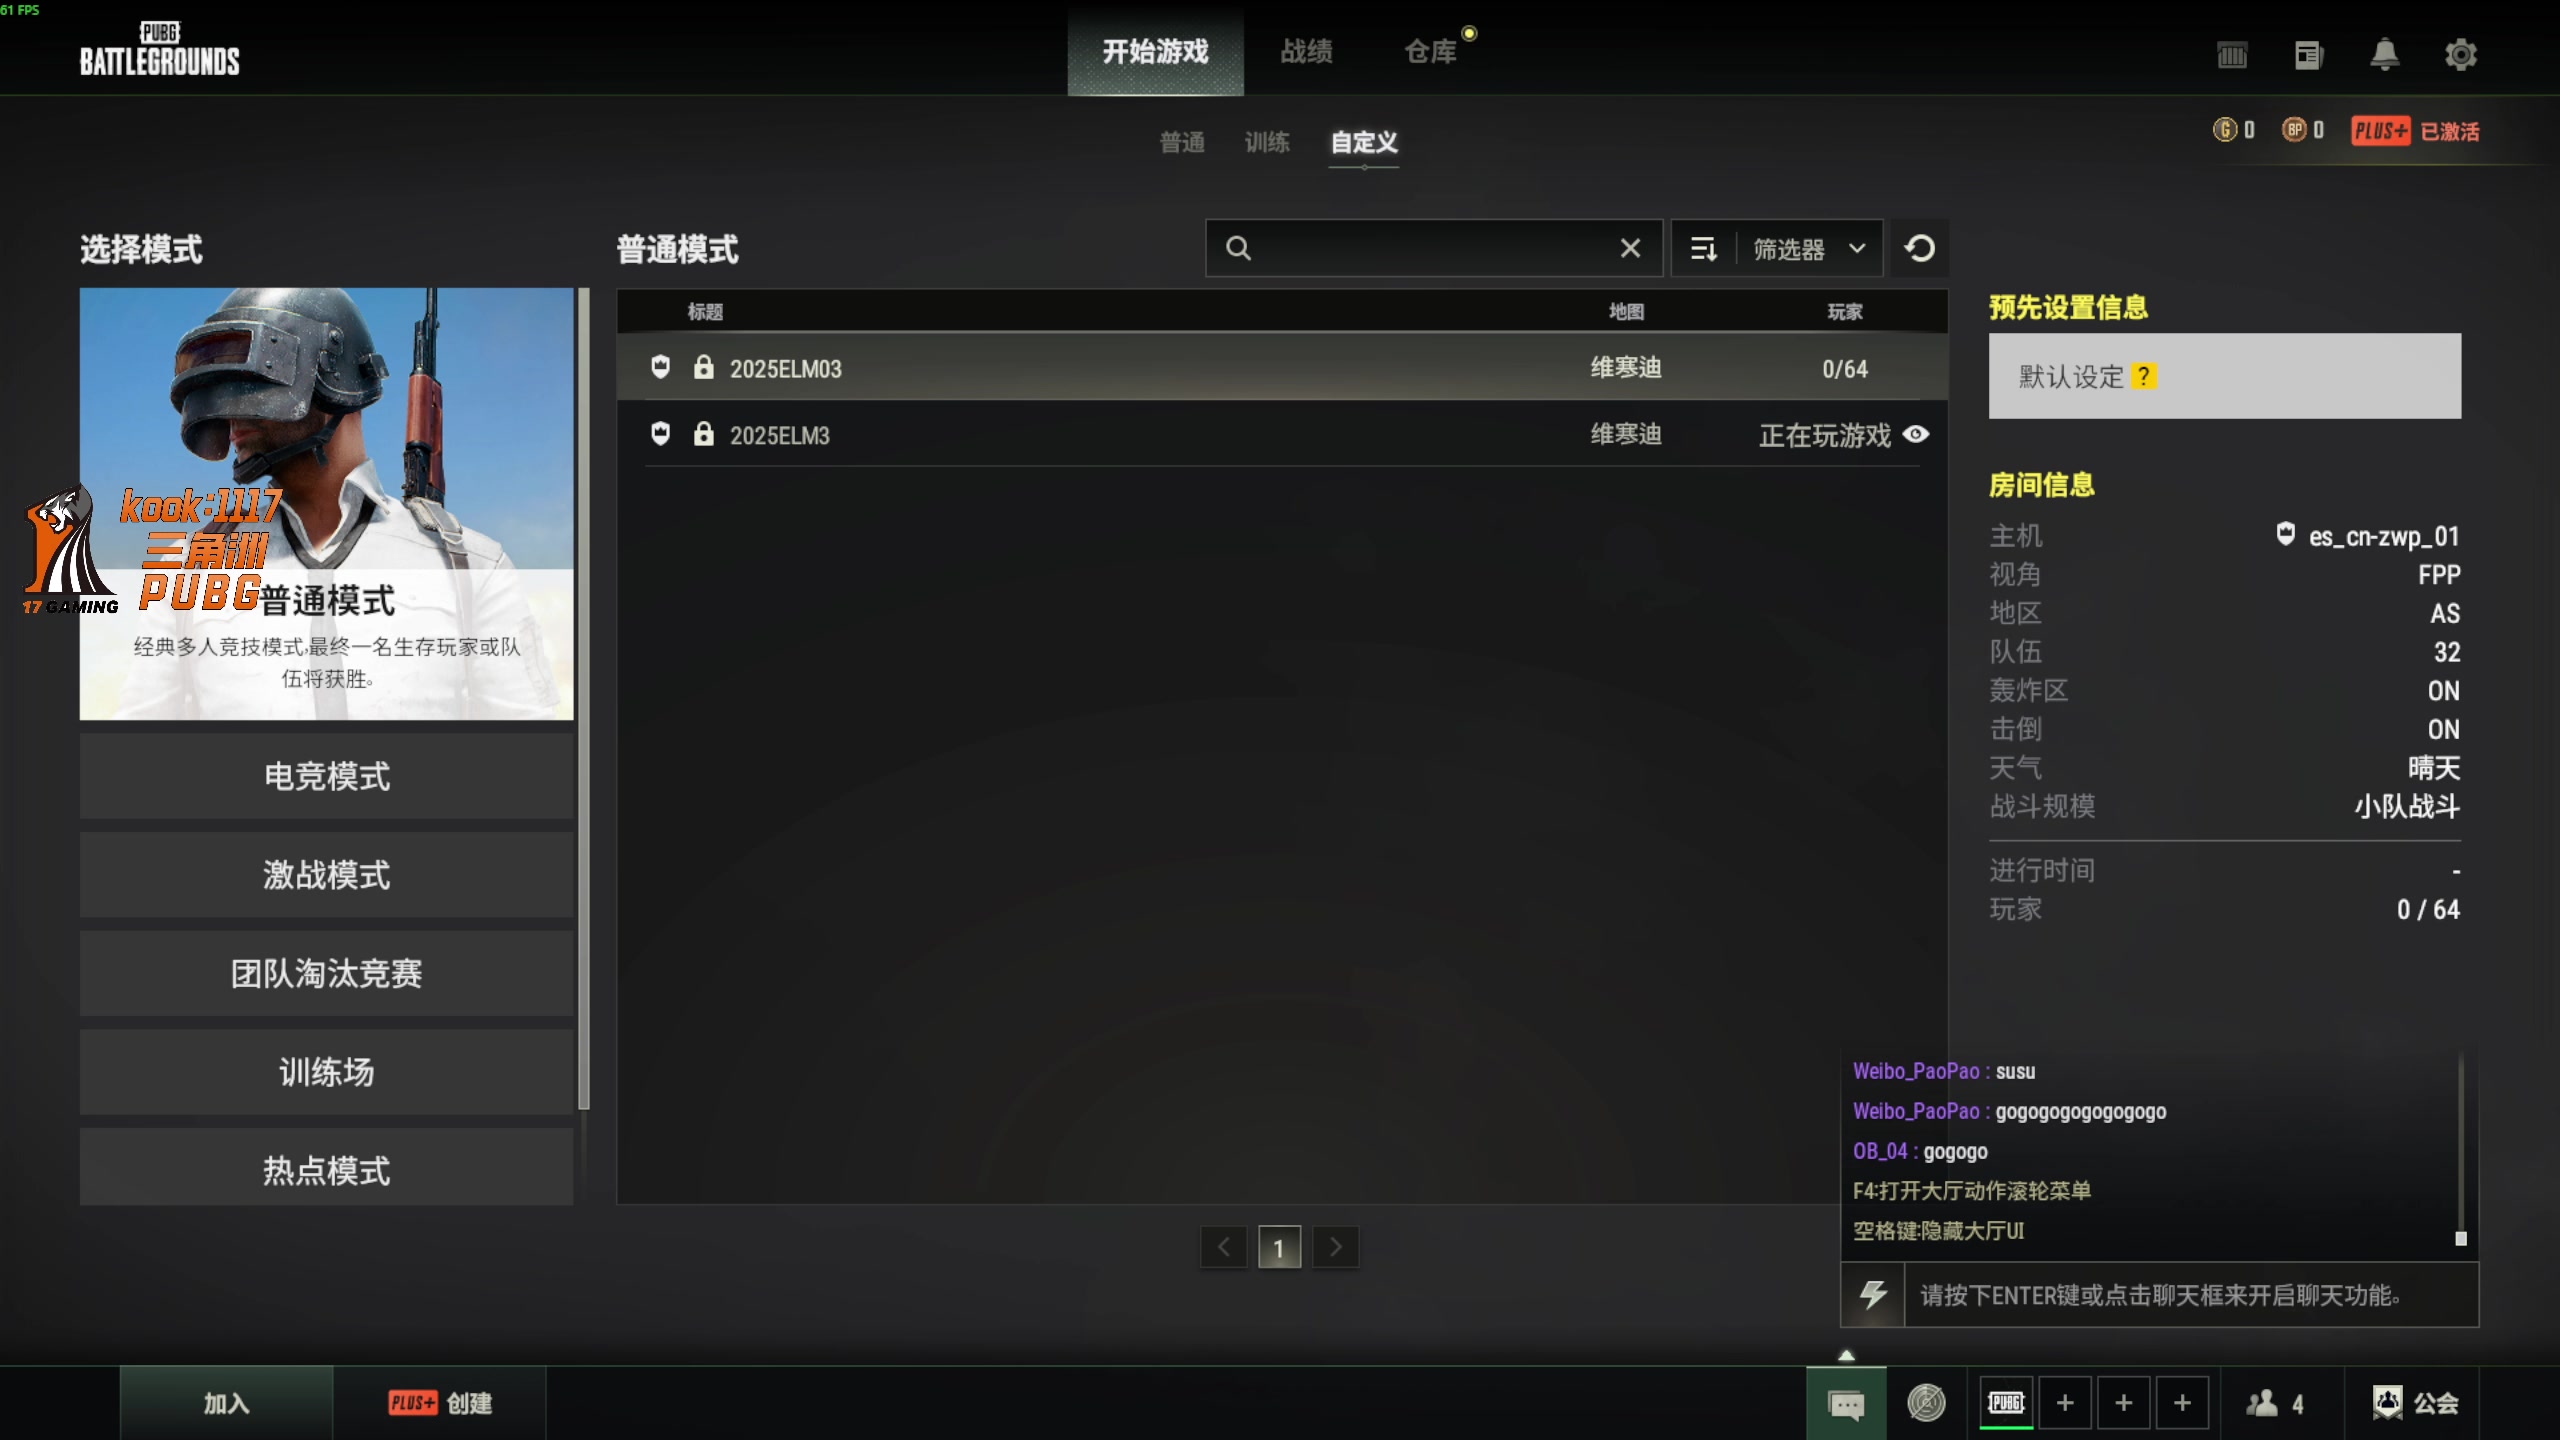The width and height of the screenshot is (2560, 1440).
Task: Switch to the 开始游戏 tab
Action: (x=1156, y=52)
